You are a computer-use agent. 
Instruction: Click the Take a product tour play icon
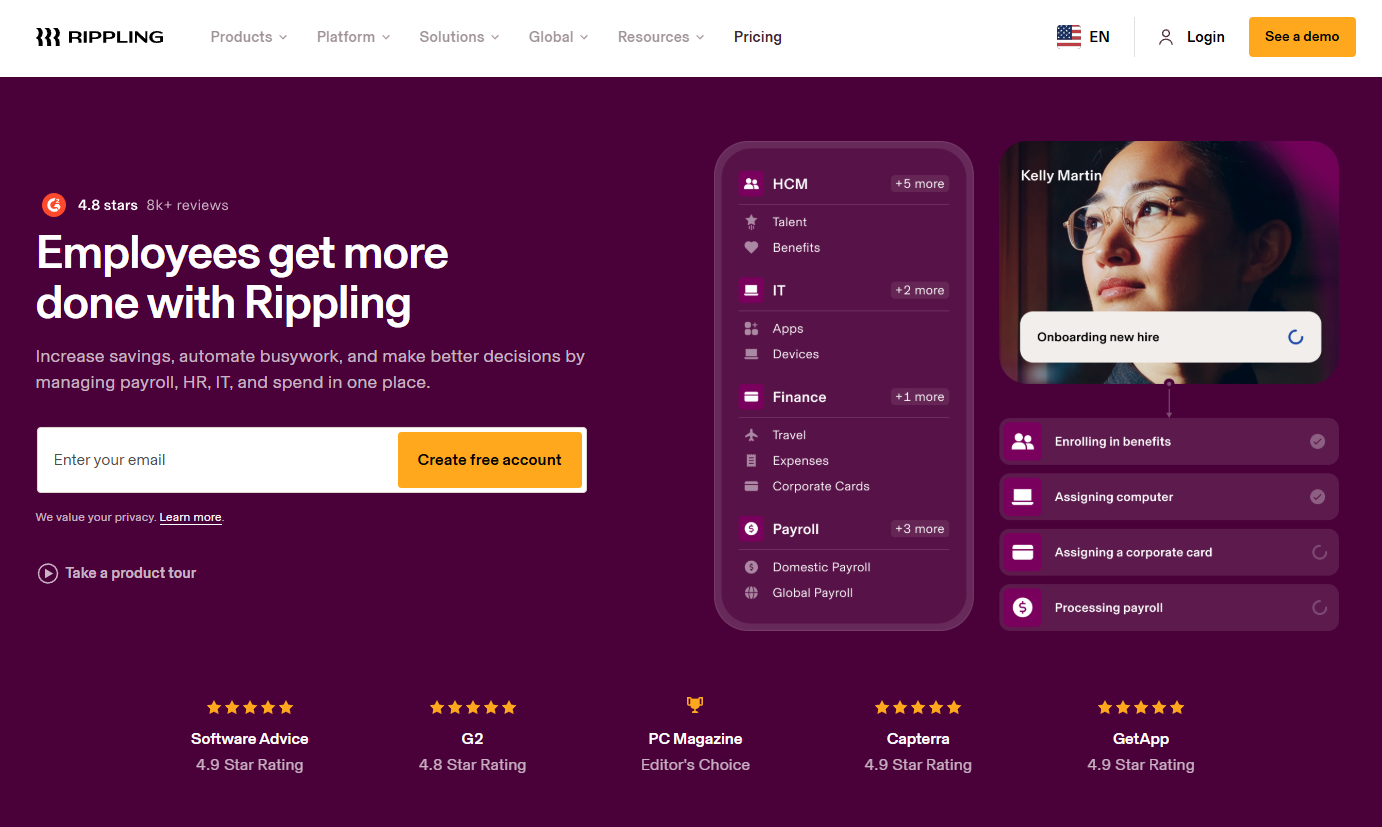[47, 572]
